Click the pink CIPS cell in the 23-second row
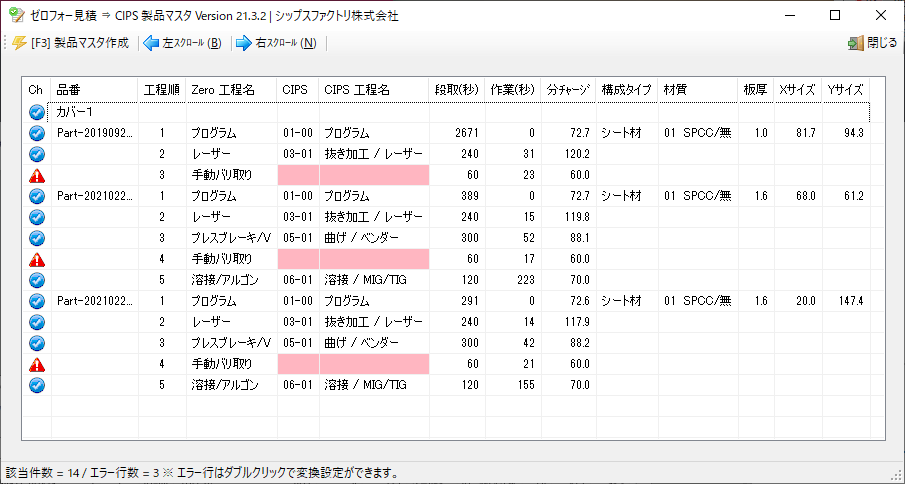Image resolution: width=905 pixels, height=484 pixels. 298,175
